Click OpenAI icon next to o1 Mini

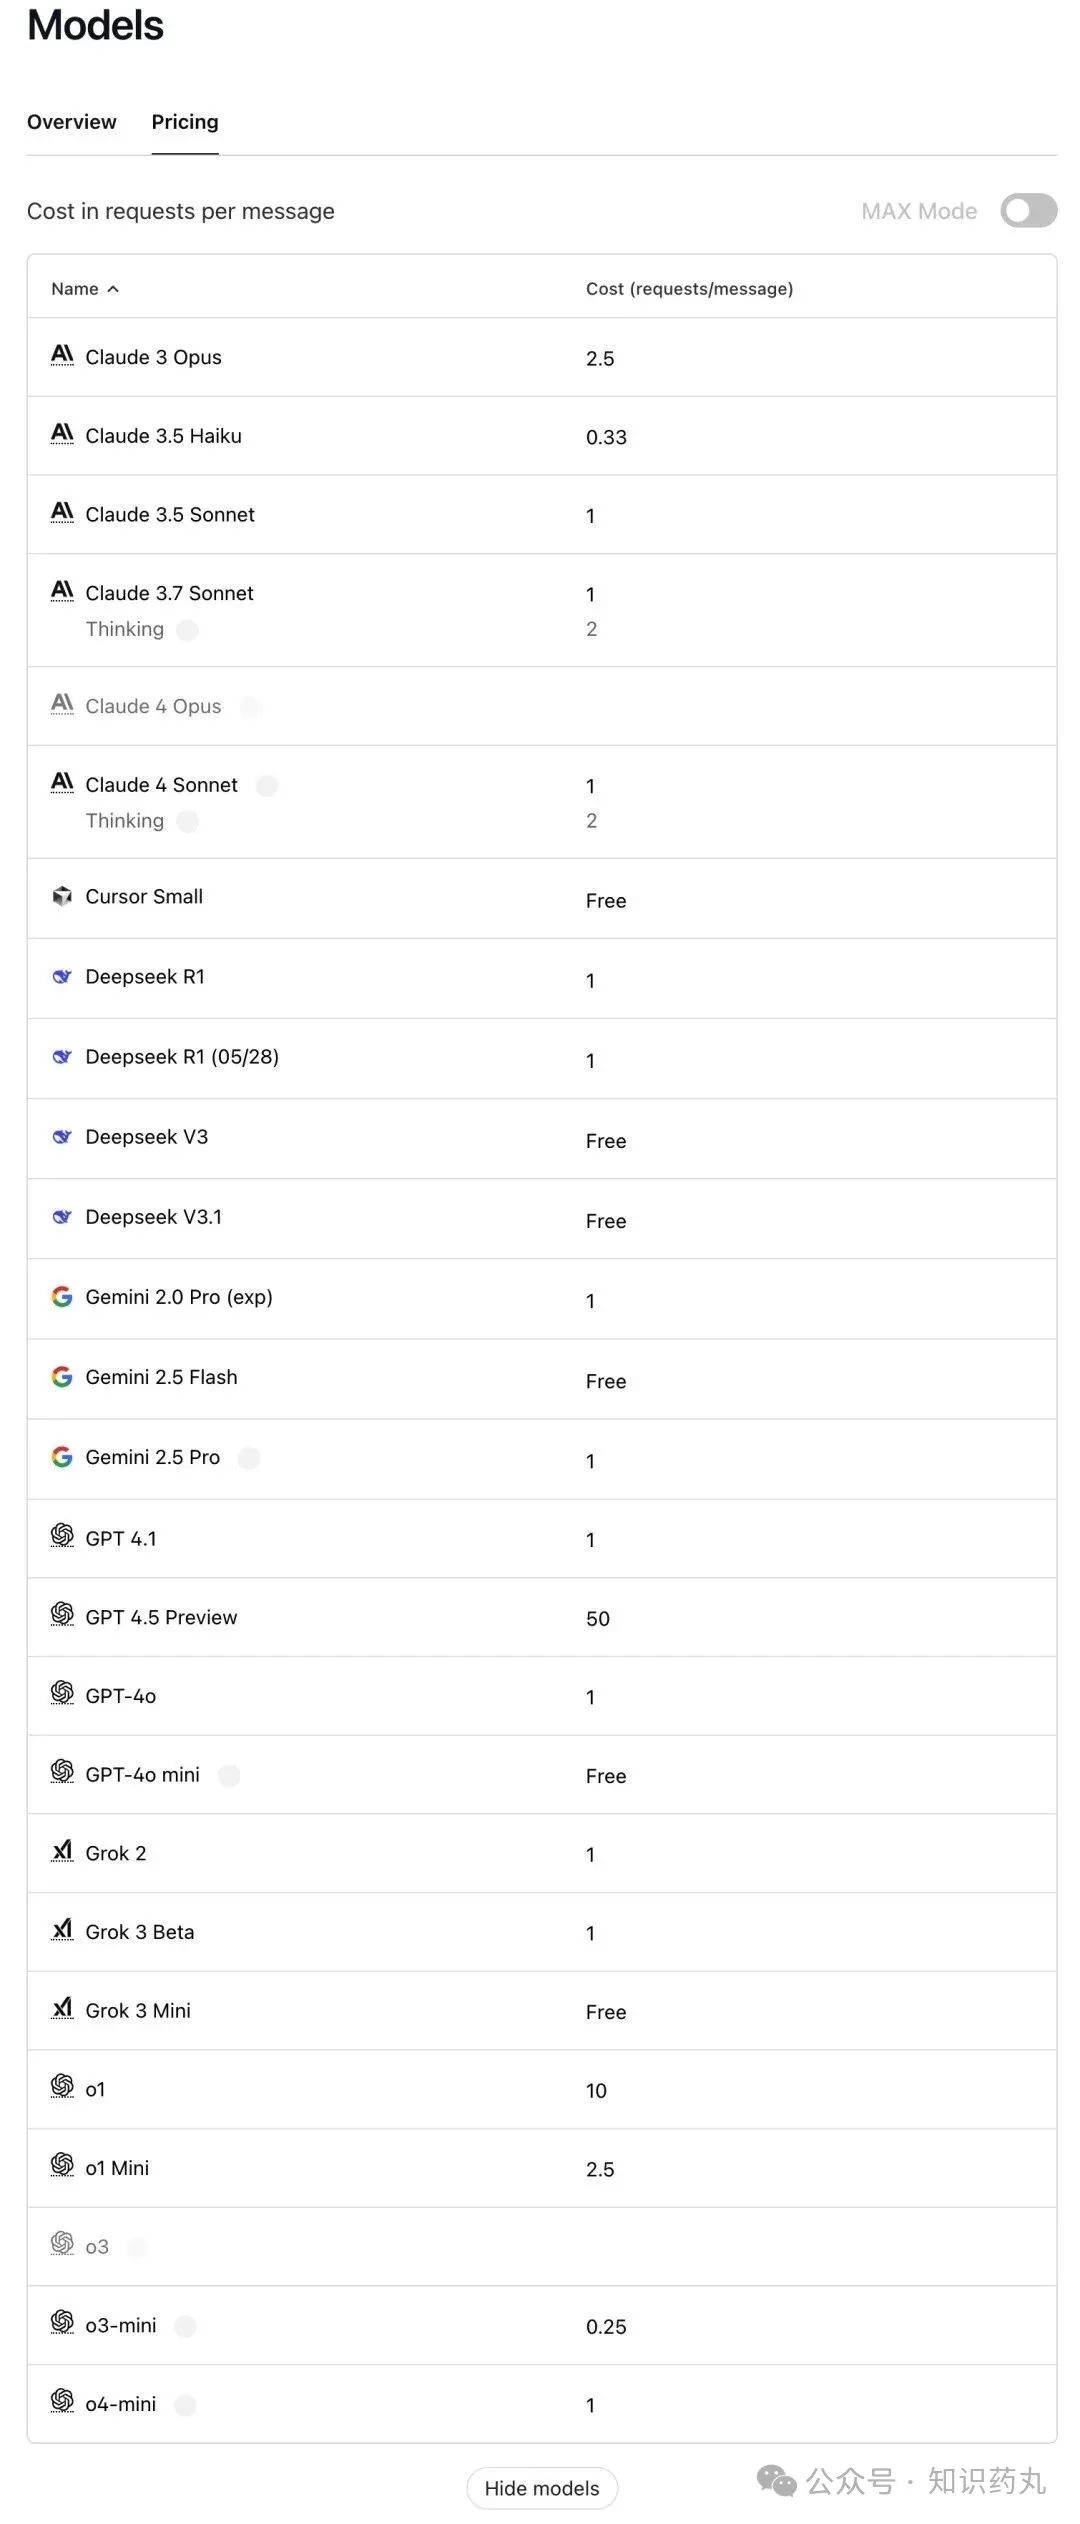62,2165
